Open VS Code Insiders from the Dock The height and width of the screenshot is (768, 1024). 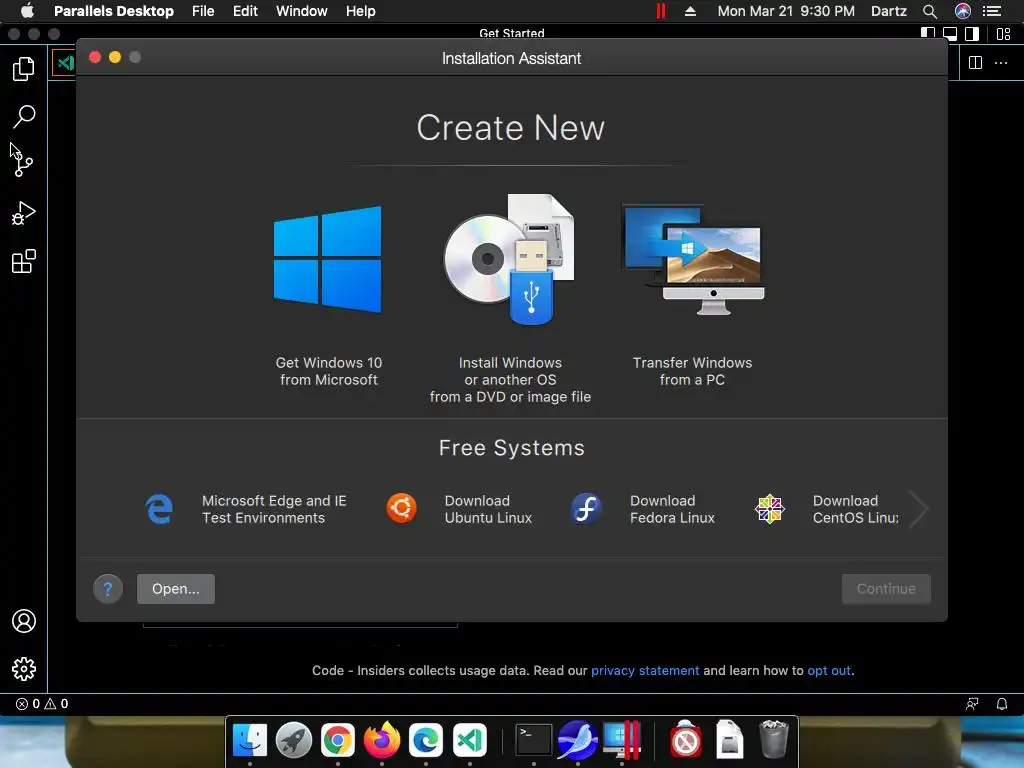click(x=470, y=740)
